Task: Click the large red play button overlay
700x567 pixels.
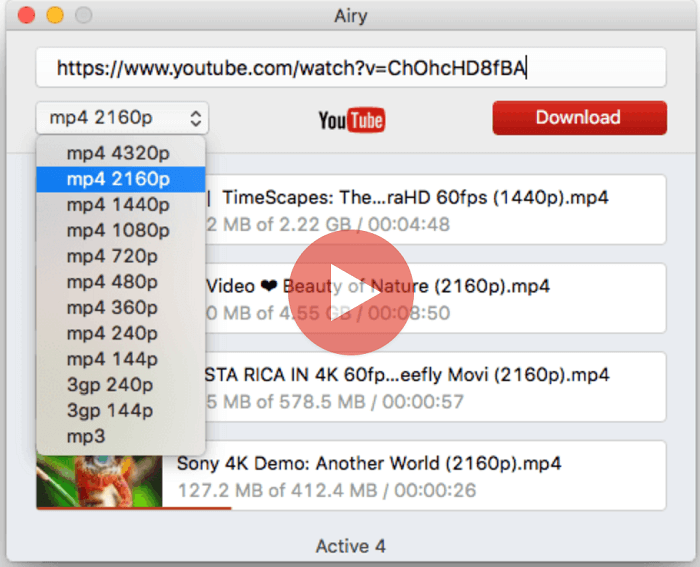Action: pos(349,284)
